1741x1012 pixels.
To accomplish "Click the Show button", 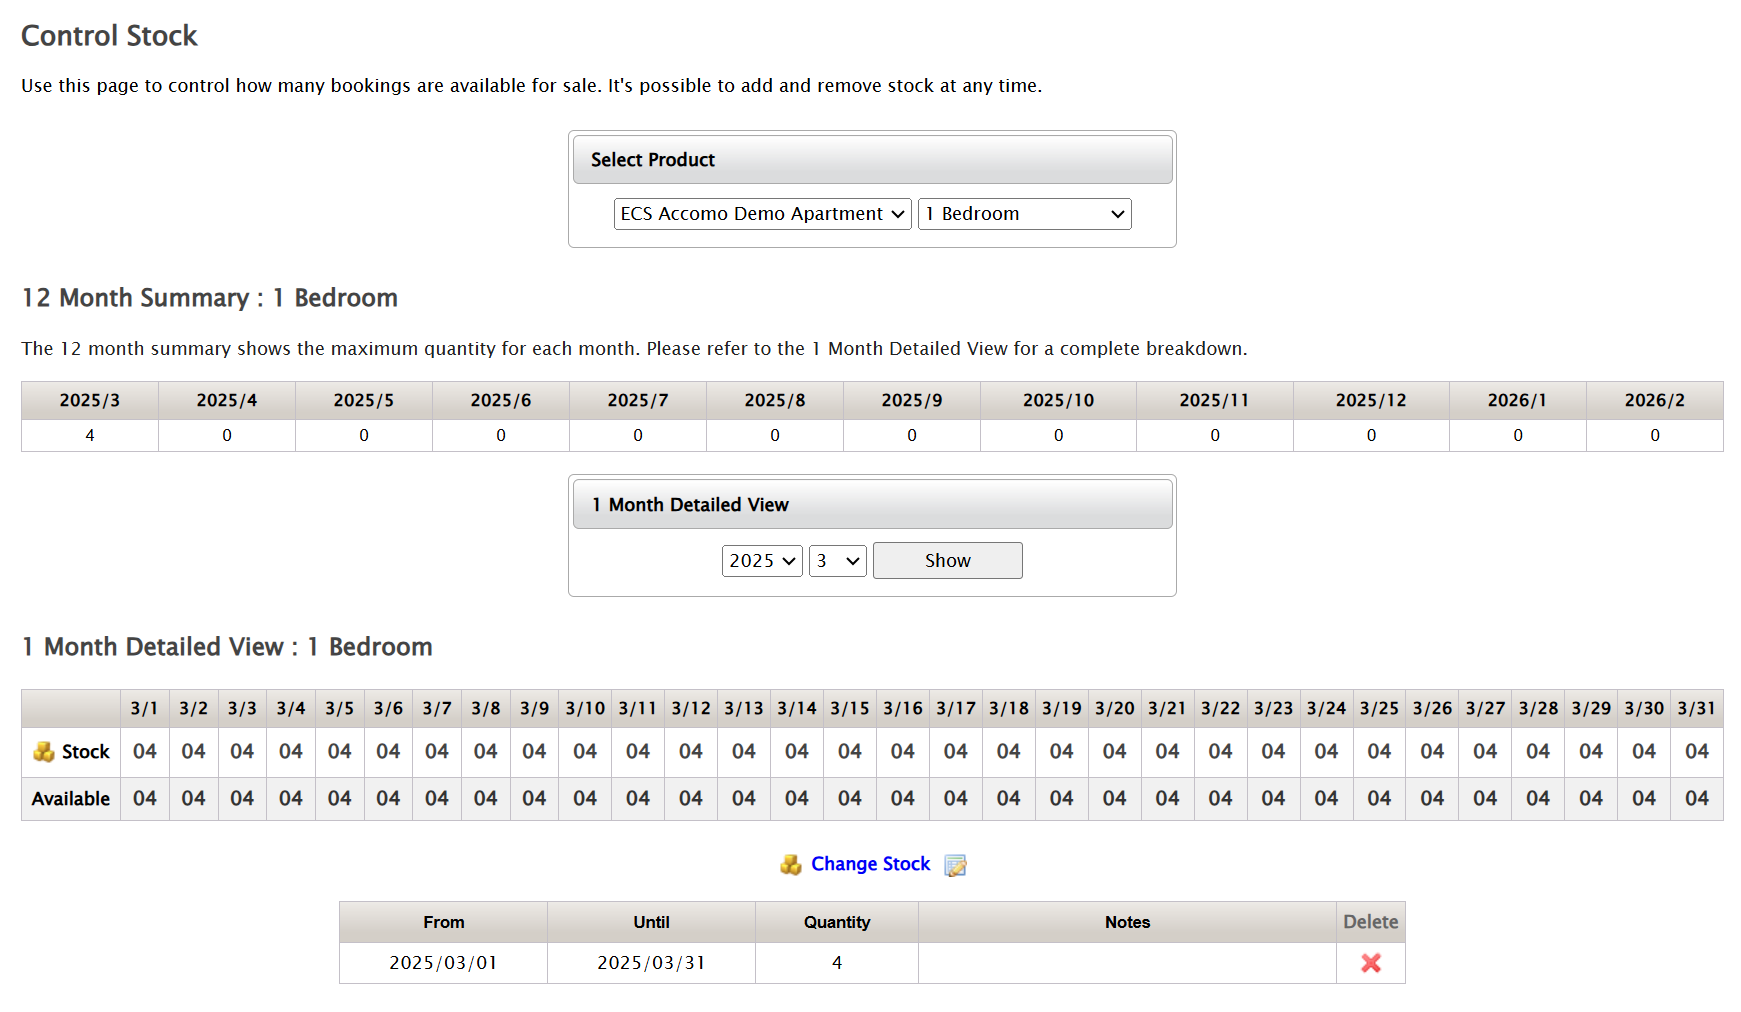I will [946, 560].
